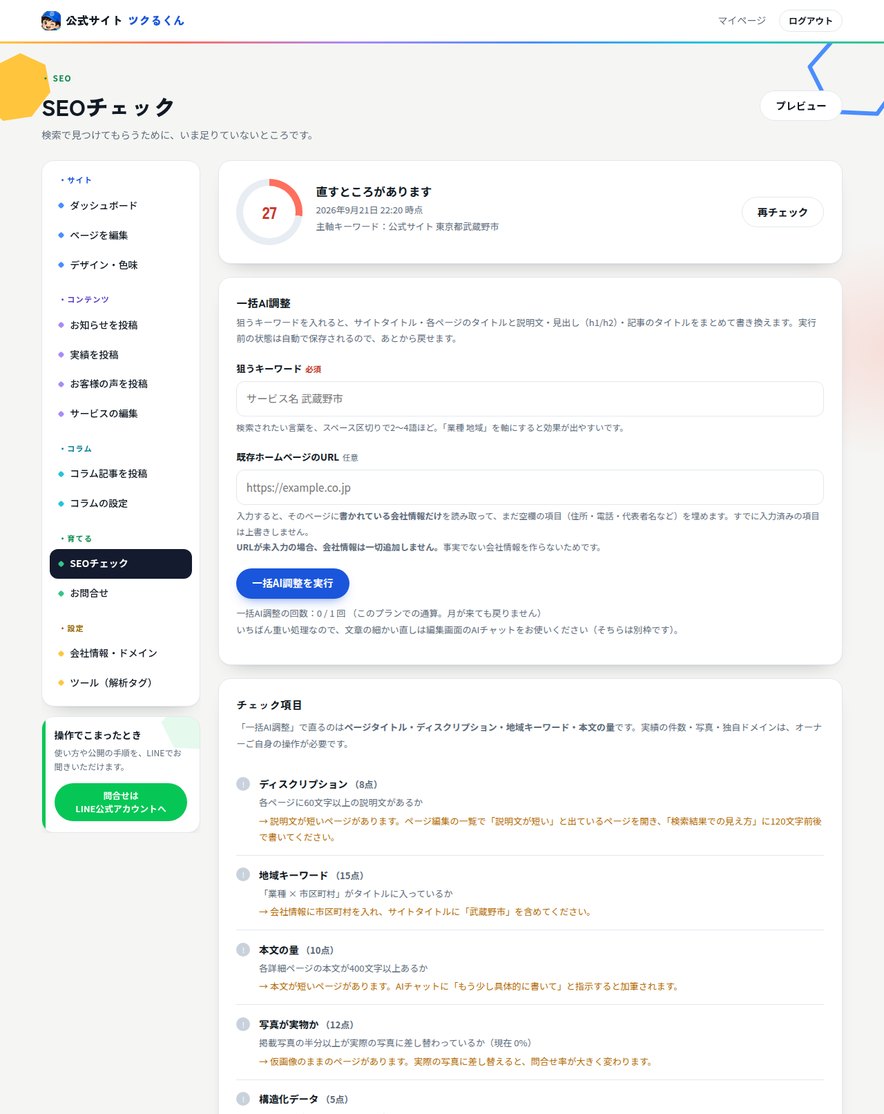The width and height of the screenshot is (884, 1114).
Task: Click 写真が実物か（12点） item title
Action: (306, 1024)
